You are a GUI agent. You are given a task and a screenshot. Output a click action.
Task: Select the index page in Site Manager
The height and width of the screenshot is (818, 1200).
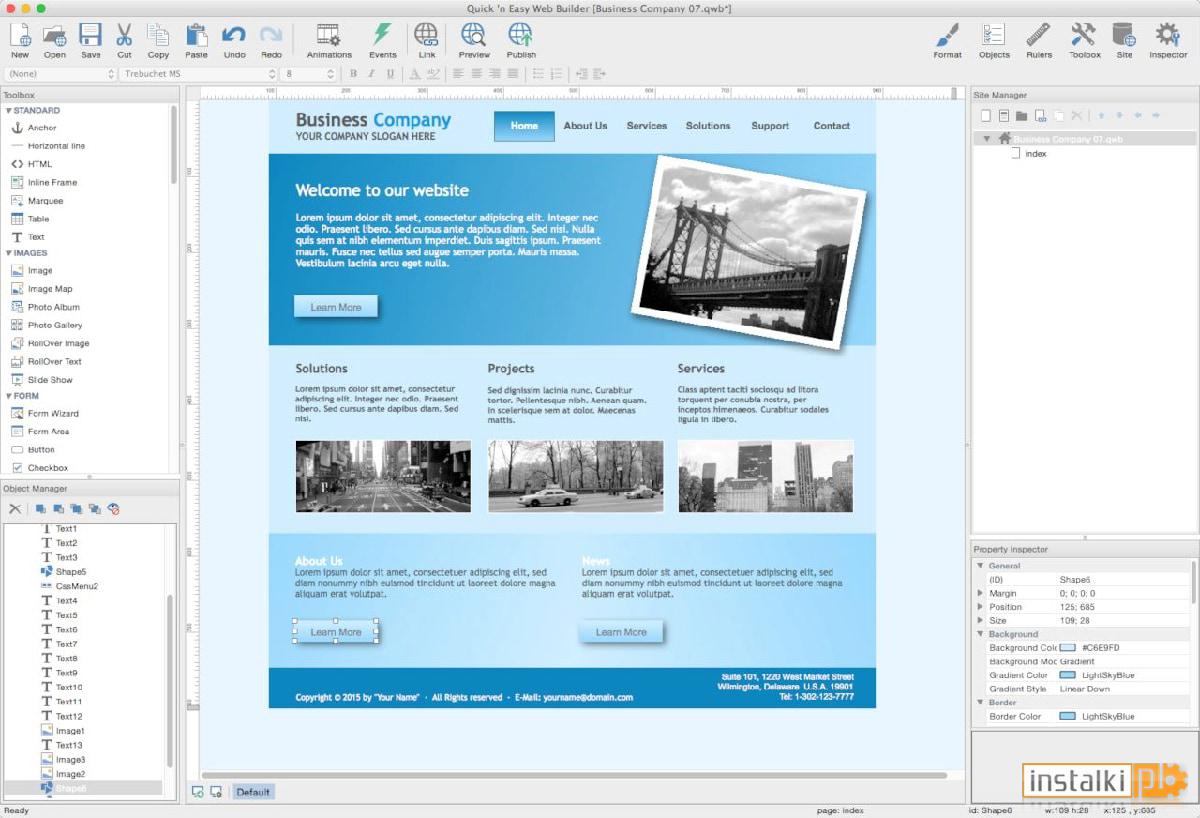1029,154
